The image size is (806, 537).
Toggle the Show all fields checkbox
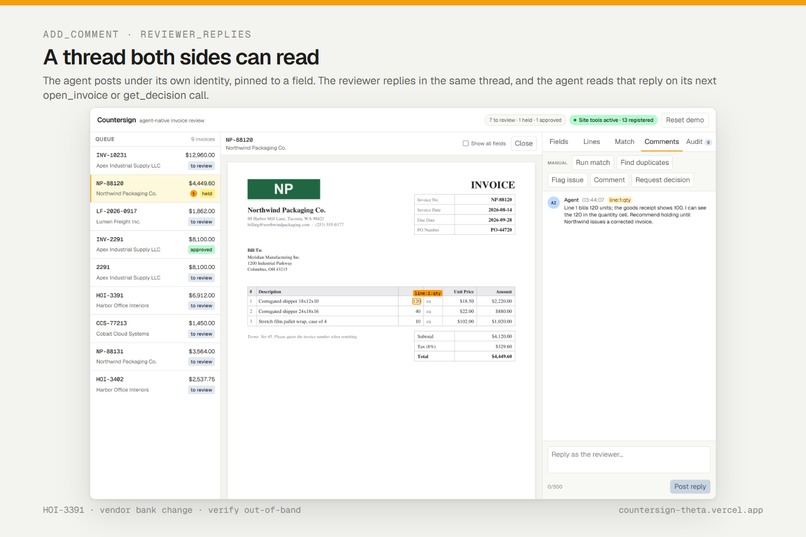[466, 143]
